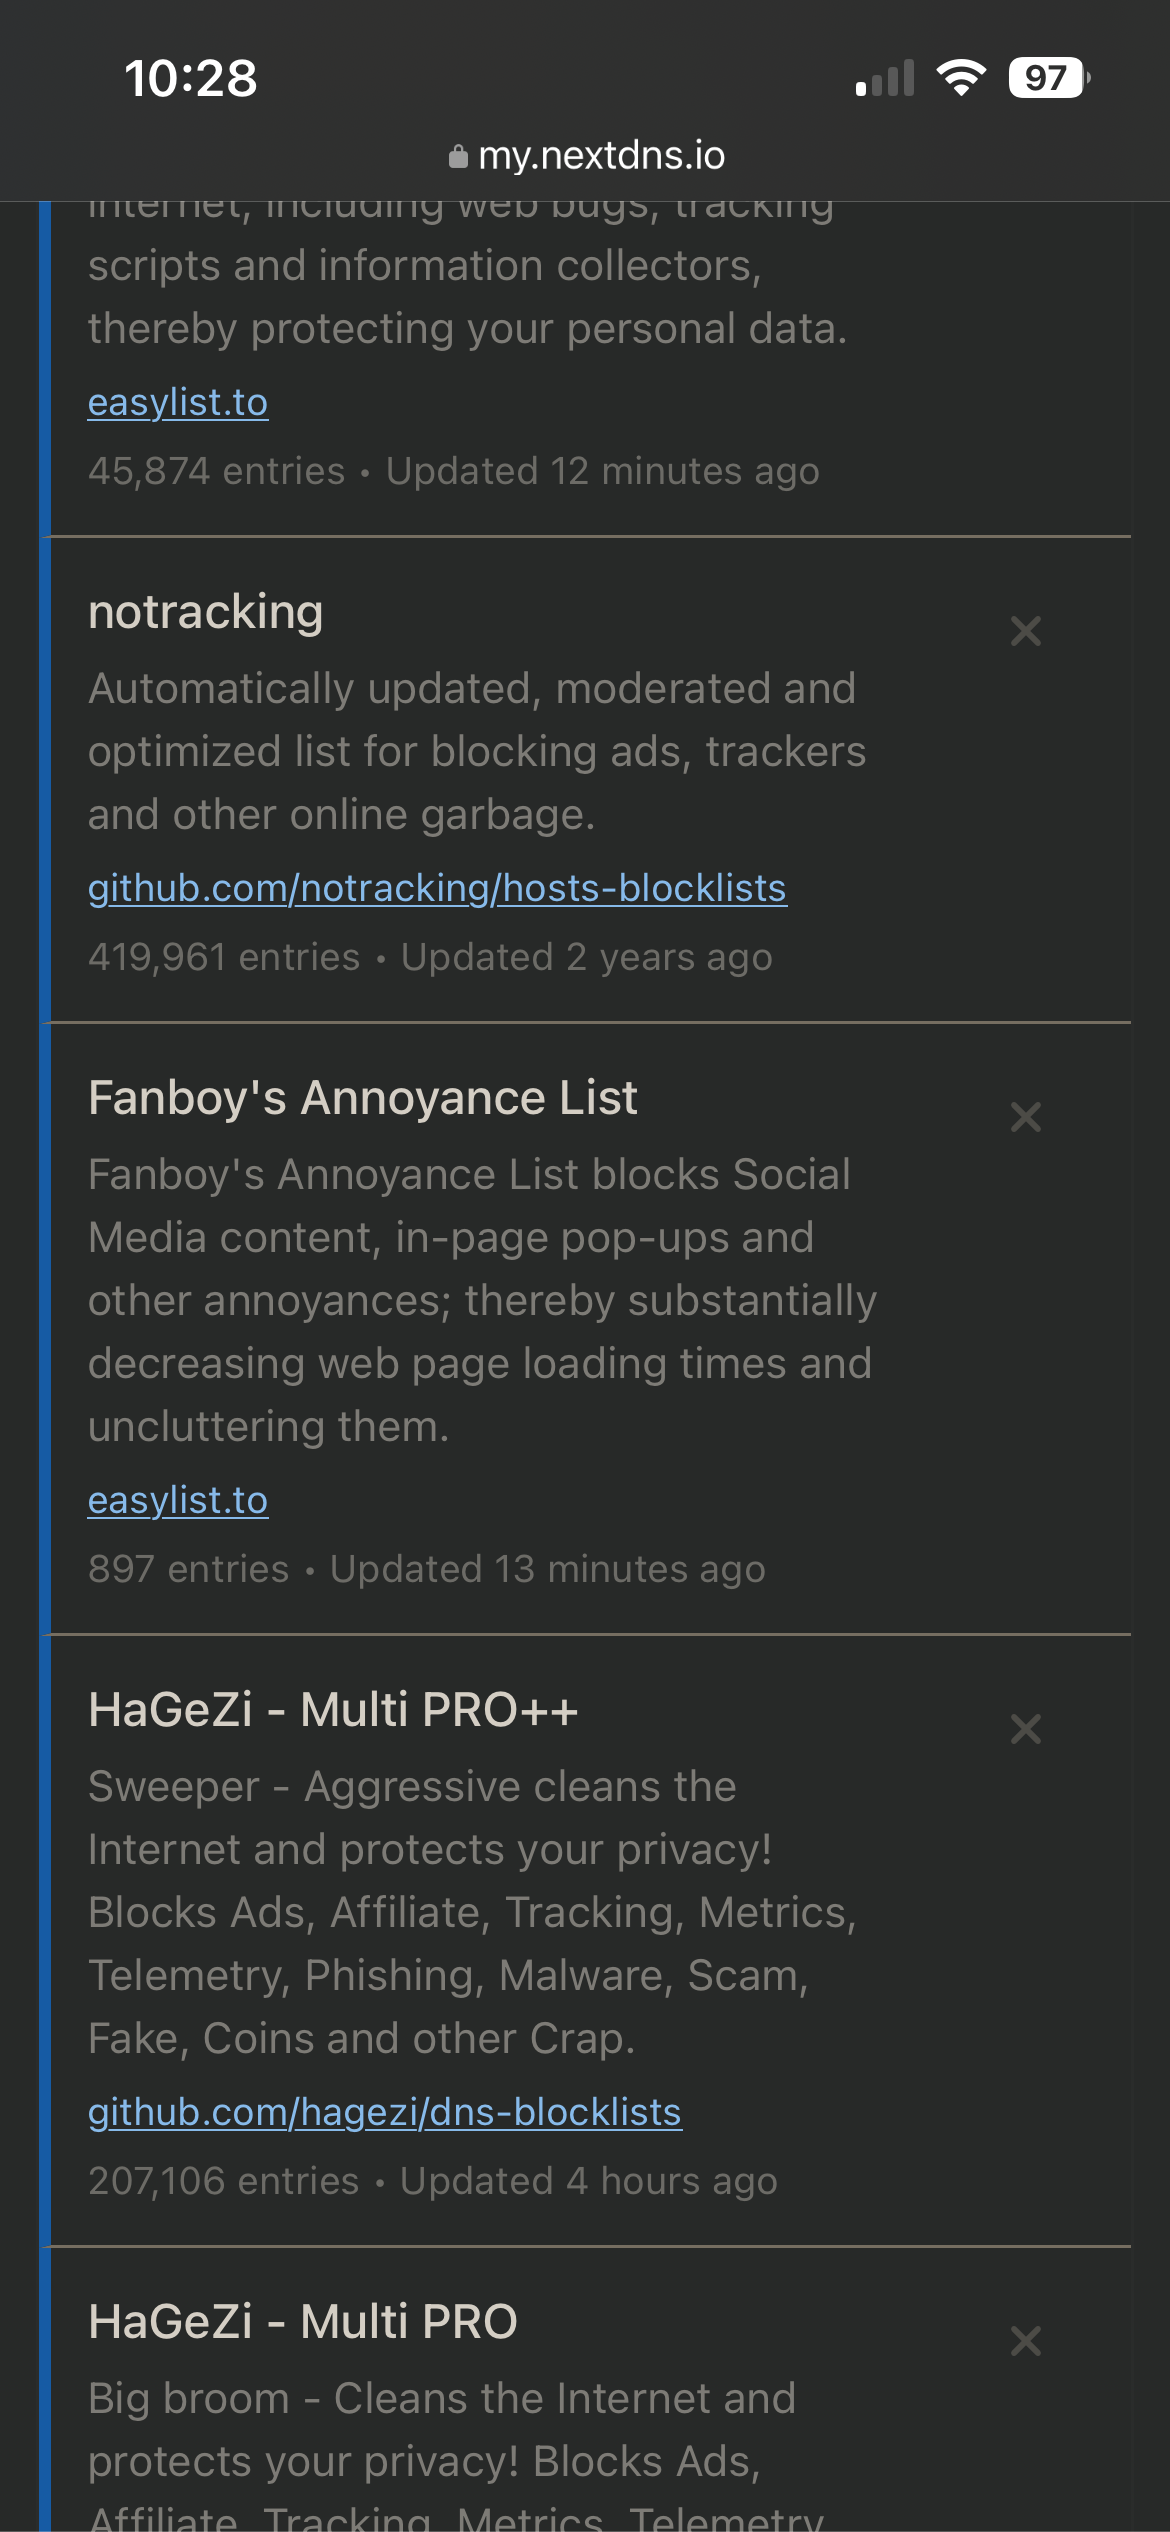The width and height of the screenshot is (1170, 2532).
Task: Tap the 10:28 clock in status bar
Action: point(191,78)
